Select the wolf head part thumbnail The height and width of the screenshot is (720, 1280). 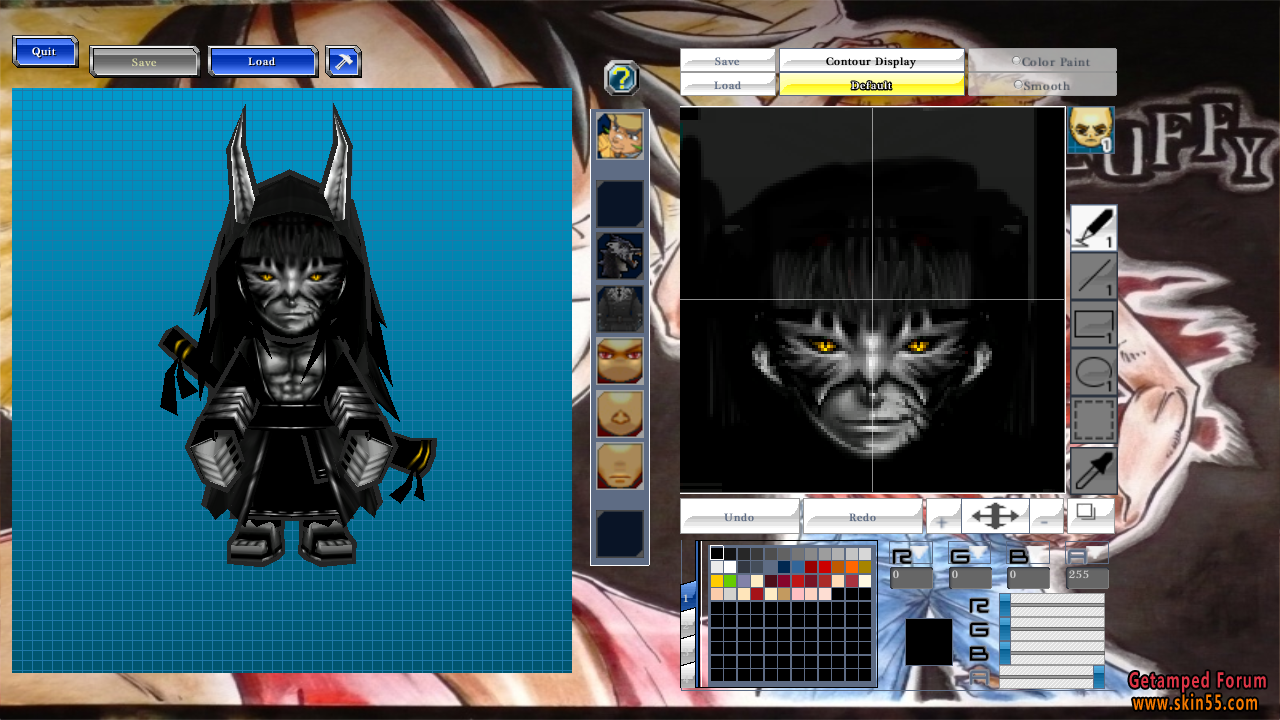pyautogui.click(x=620, y=256)
